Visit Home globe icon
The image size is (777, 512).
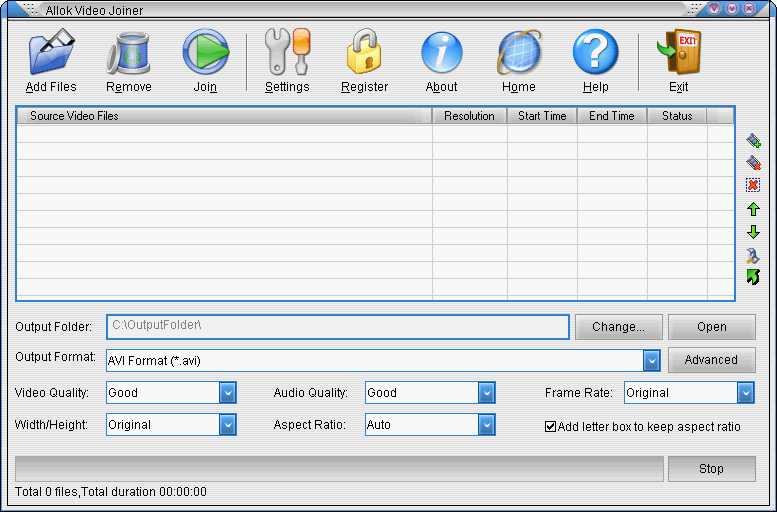(519, 53)
